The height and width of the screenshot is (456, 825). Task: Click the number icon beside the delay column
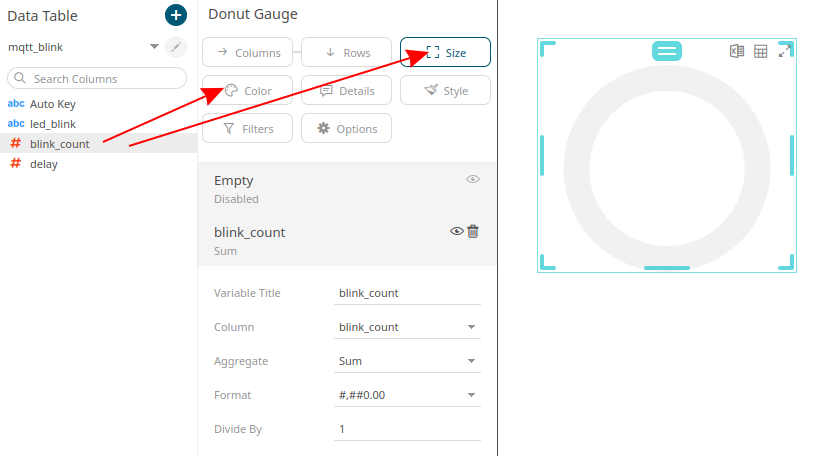coord(15,164)
